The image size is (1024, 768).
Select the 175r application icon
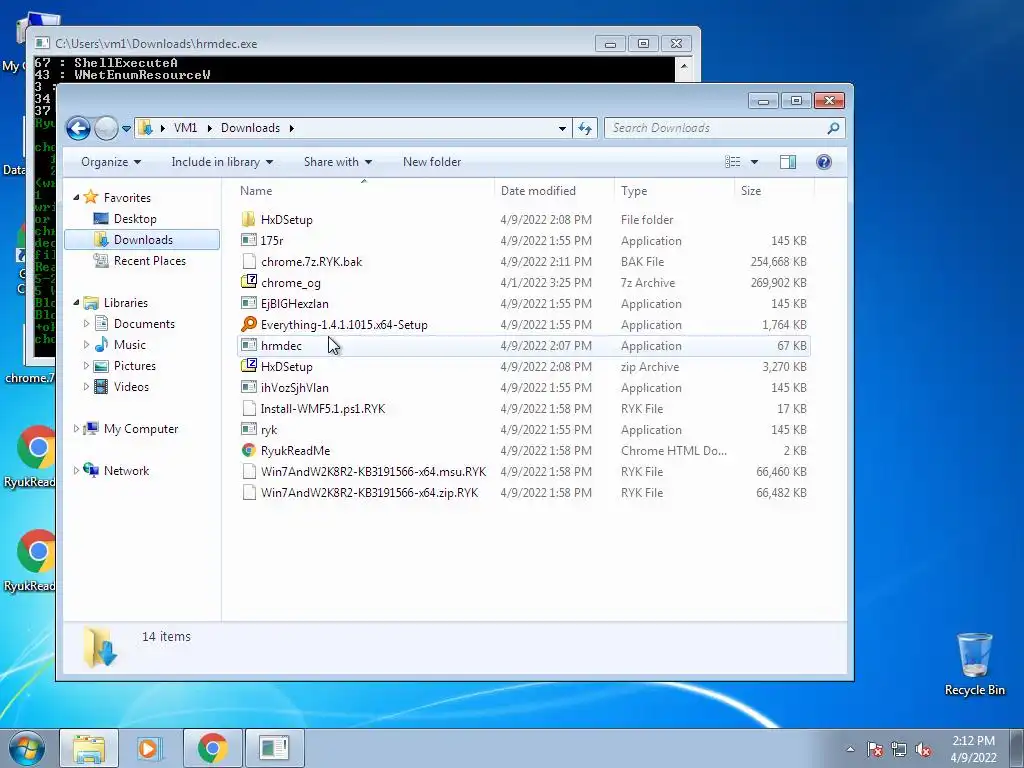(249, 240)
